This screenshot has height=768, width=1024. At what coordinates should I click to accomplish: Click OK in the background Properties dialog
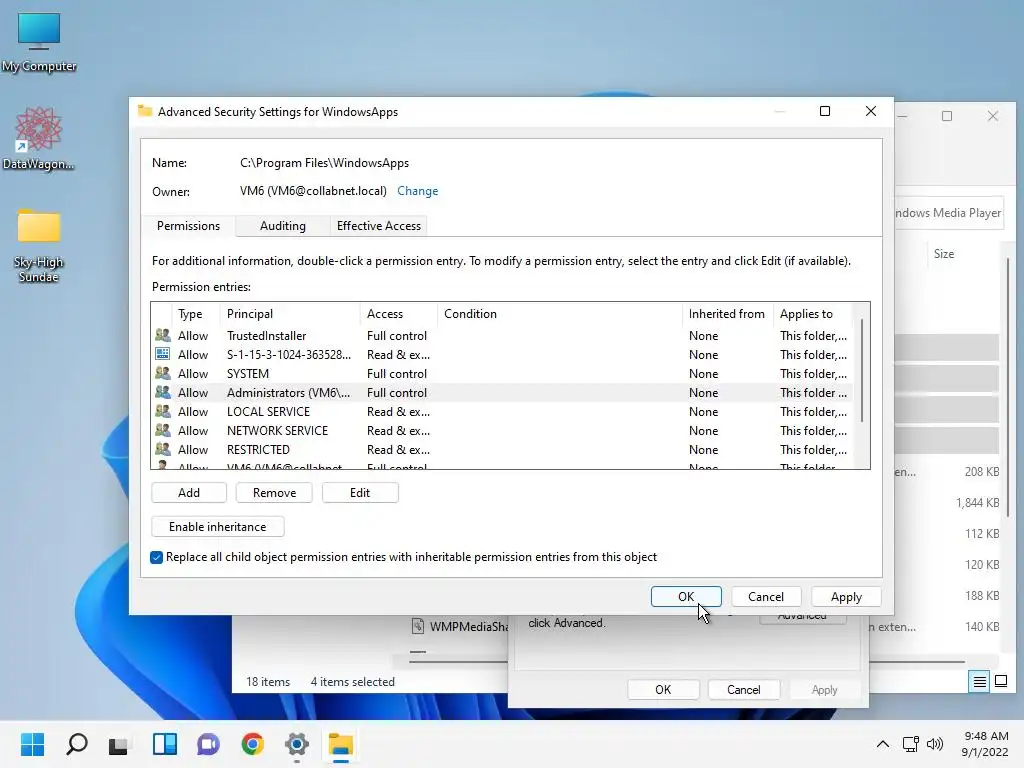pyautogui.click(x=663, y=690)
